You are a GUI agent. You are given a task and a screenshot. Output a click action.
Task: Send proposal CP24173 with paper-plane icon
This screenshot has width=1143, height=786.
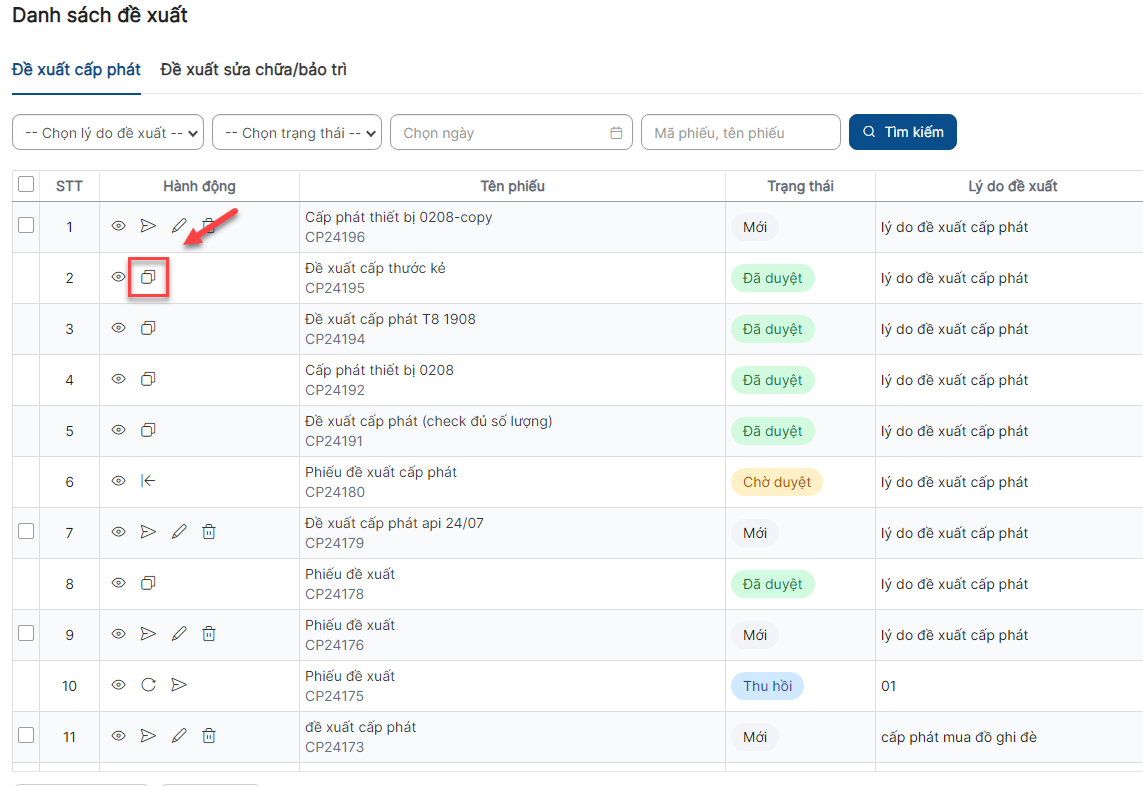[x=148, y=736]
